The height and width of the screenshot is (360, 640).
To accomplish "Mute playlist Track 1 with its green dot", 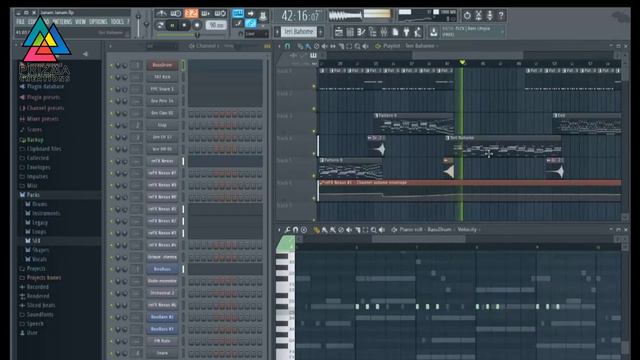I will (x=314, y=86).
